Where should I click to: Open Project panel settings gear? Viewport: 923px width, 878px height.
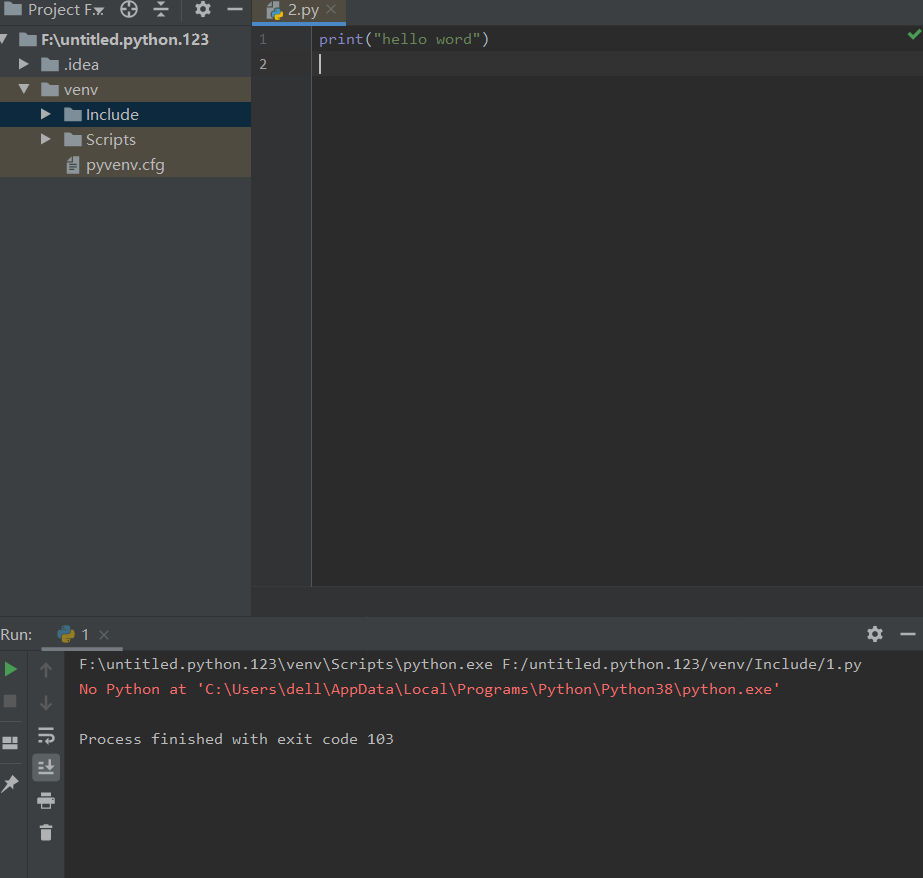(203, 9)
